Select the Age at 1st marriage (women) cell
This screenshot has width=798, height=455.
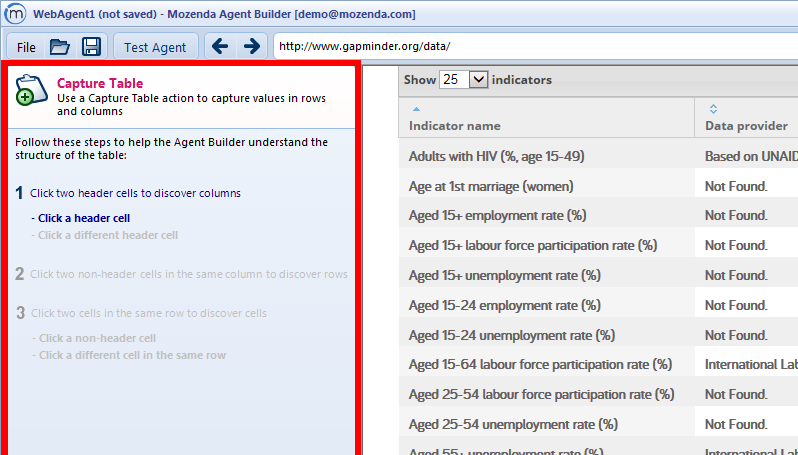[491, 186]
